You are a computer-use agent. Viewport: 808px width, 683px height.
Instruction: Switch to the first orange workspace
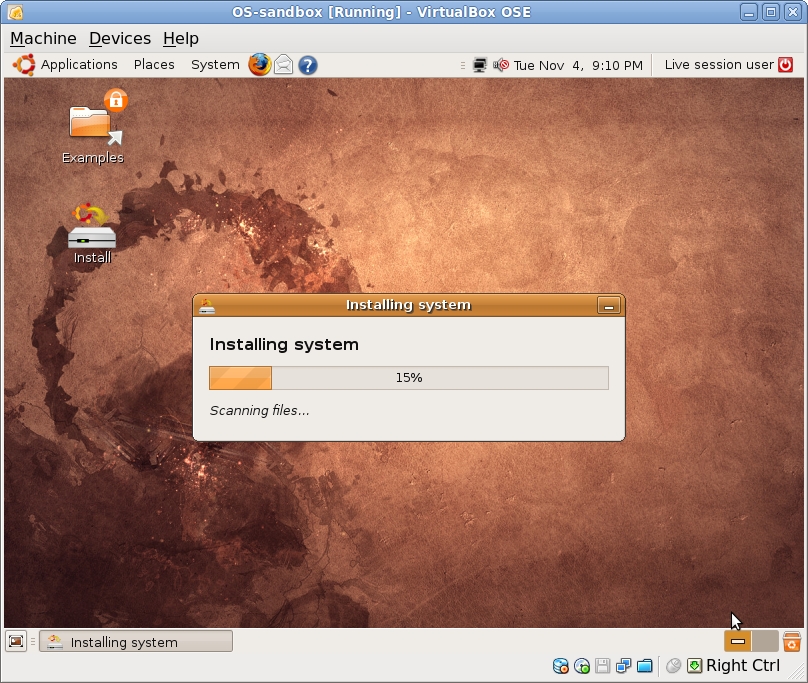point(737,641)
